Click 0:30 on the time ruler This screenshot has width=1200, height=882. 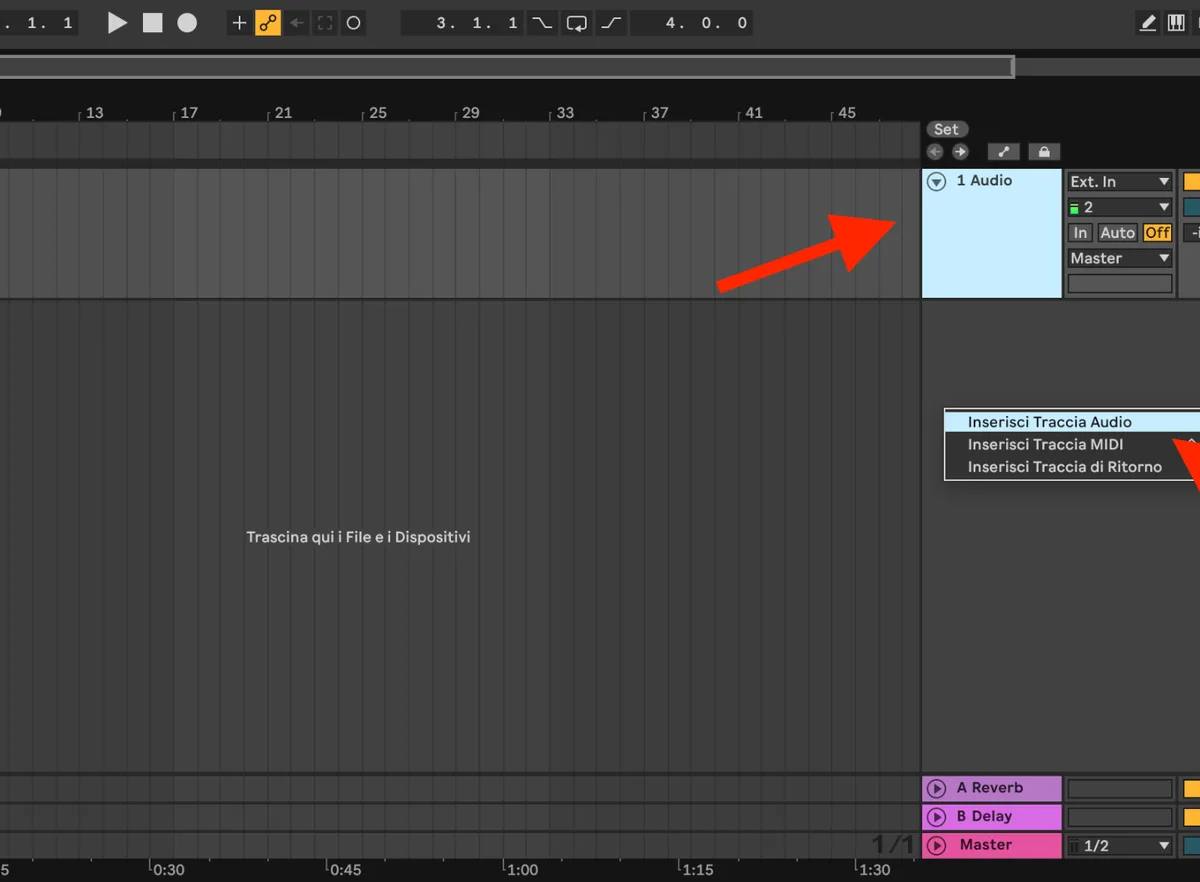(x=169, y=870)
